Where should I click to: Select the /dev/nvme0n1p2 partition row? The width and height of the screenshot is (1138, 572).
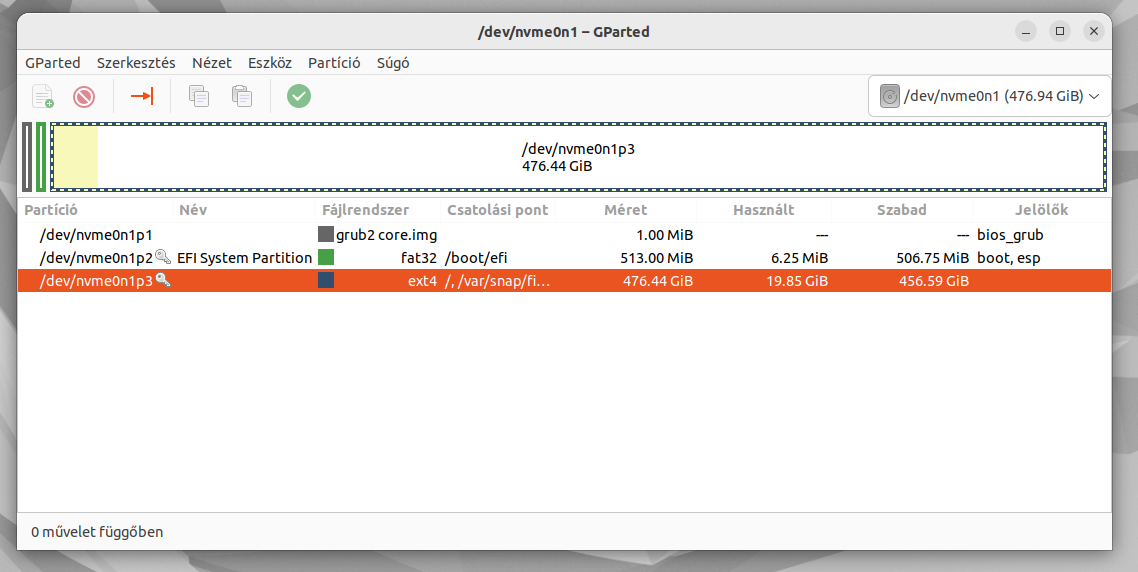[x=565, y=257]
